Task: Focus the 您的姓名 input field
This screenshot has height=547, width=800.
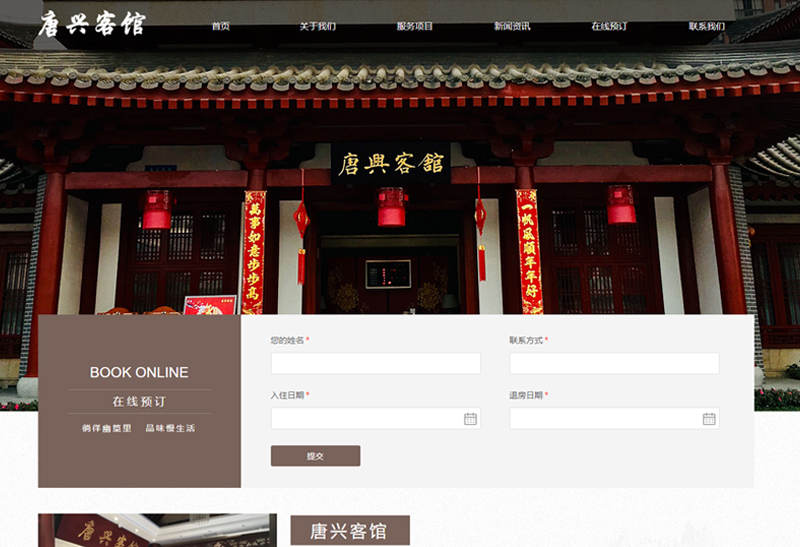Action: (376, 363)
